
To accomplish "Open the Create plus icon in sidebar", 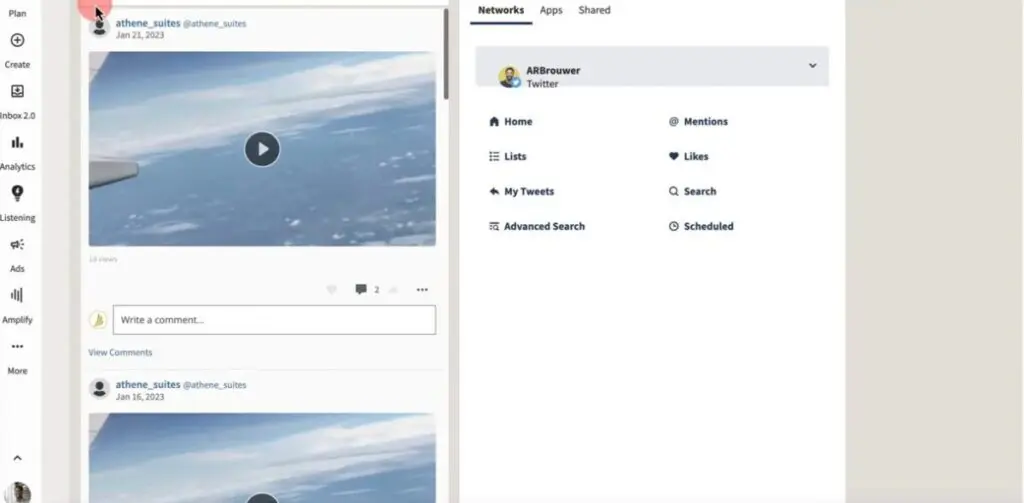I will [x=17, y=41].
